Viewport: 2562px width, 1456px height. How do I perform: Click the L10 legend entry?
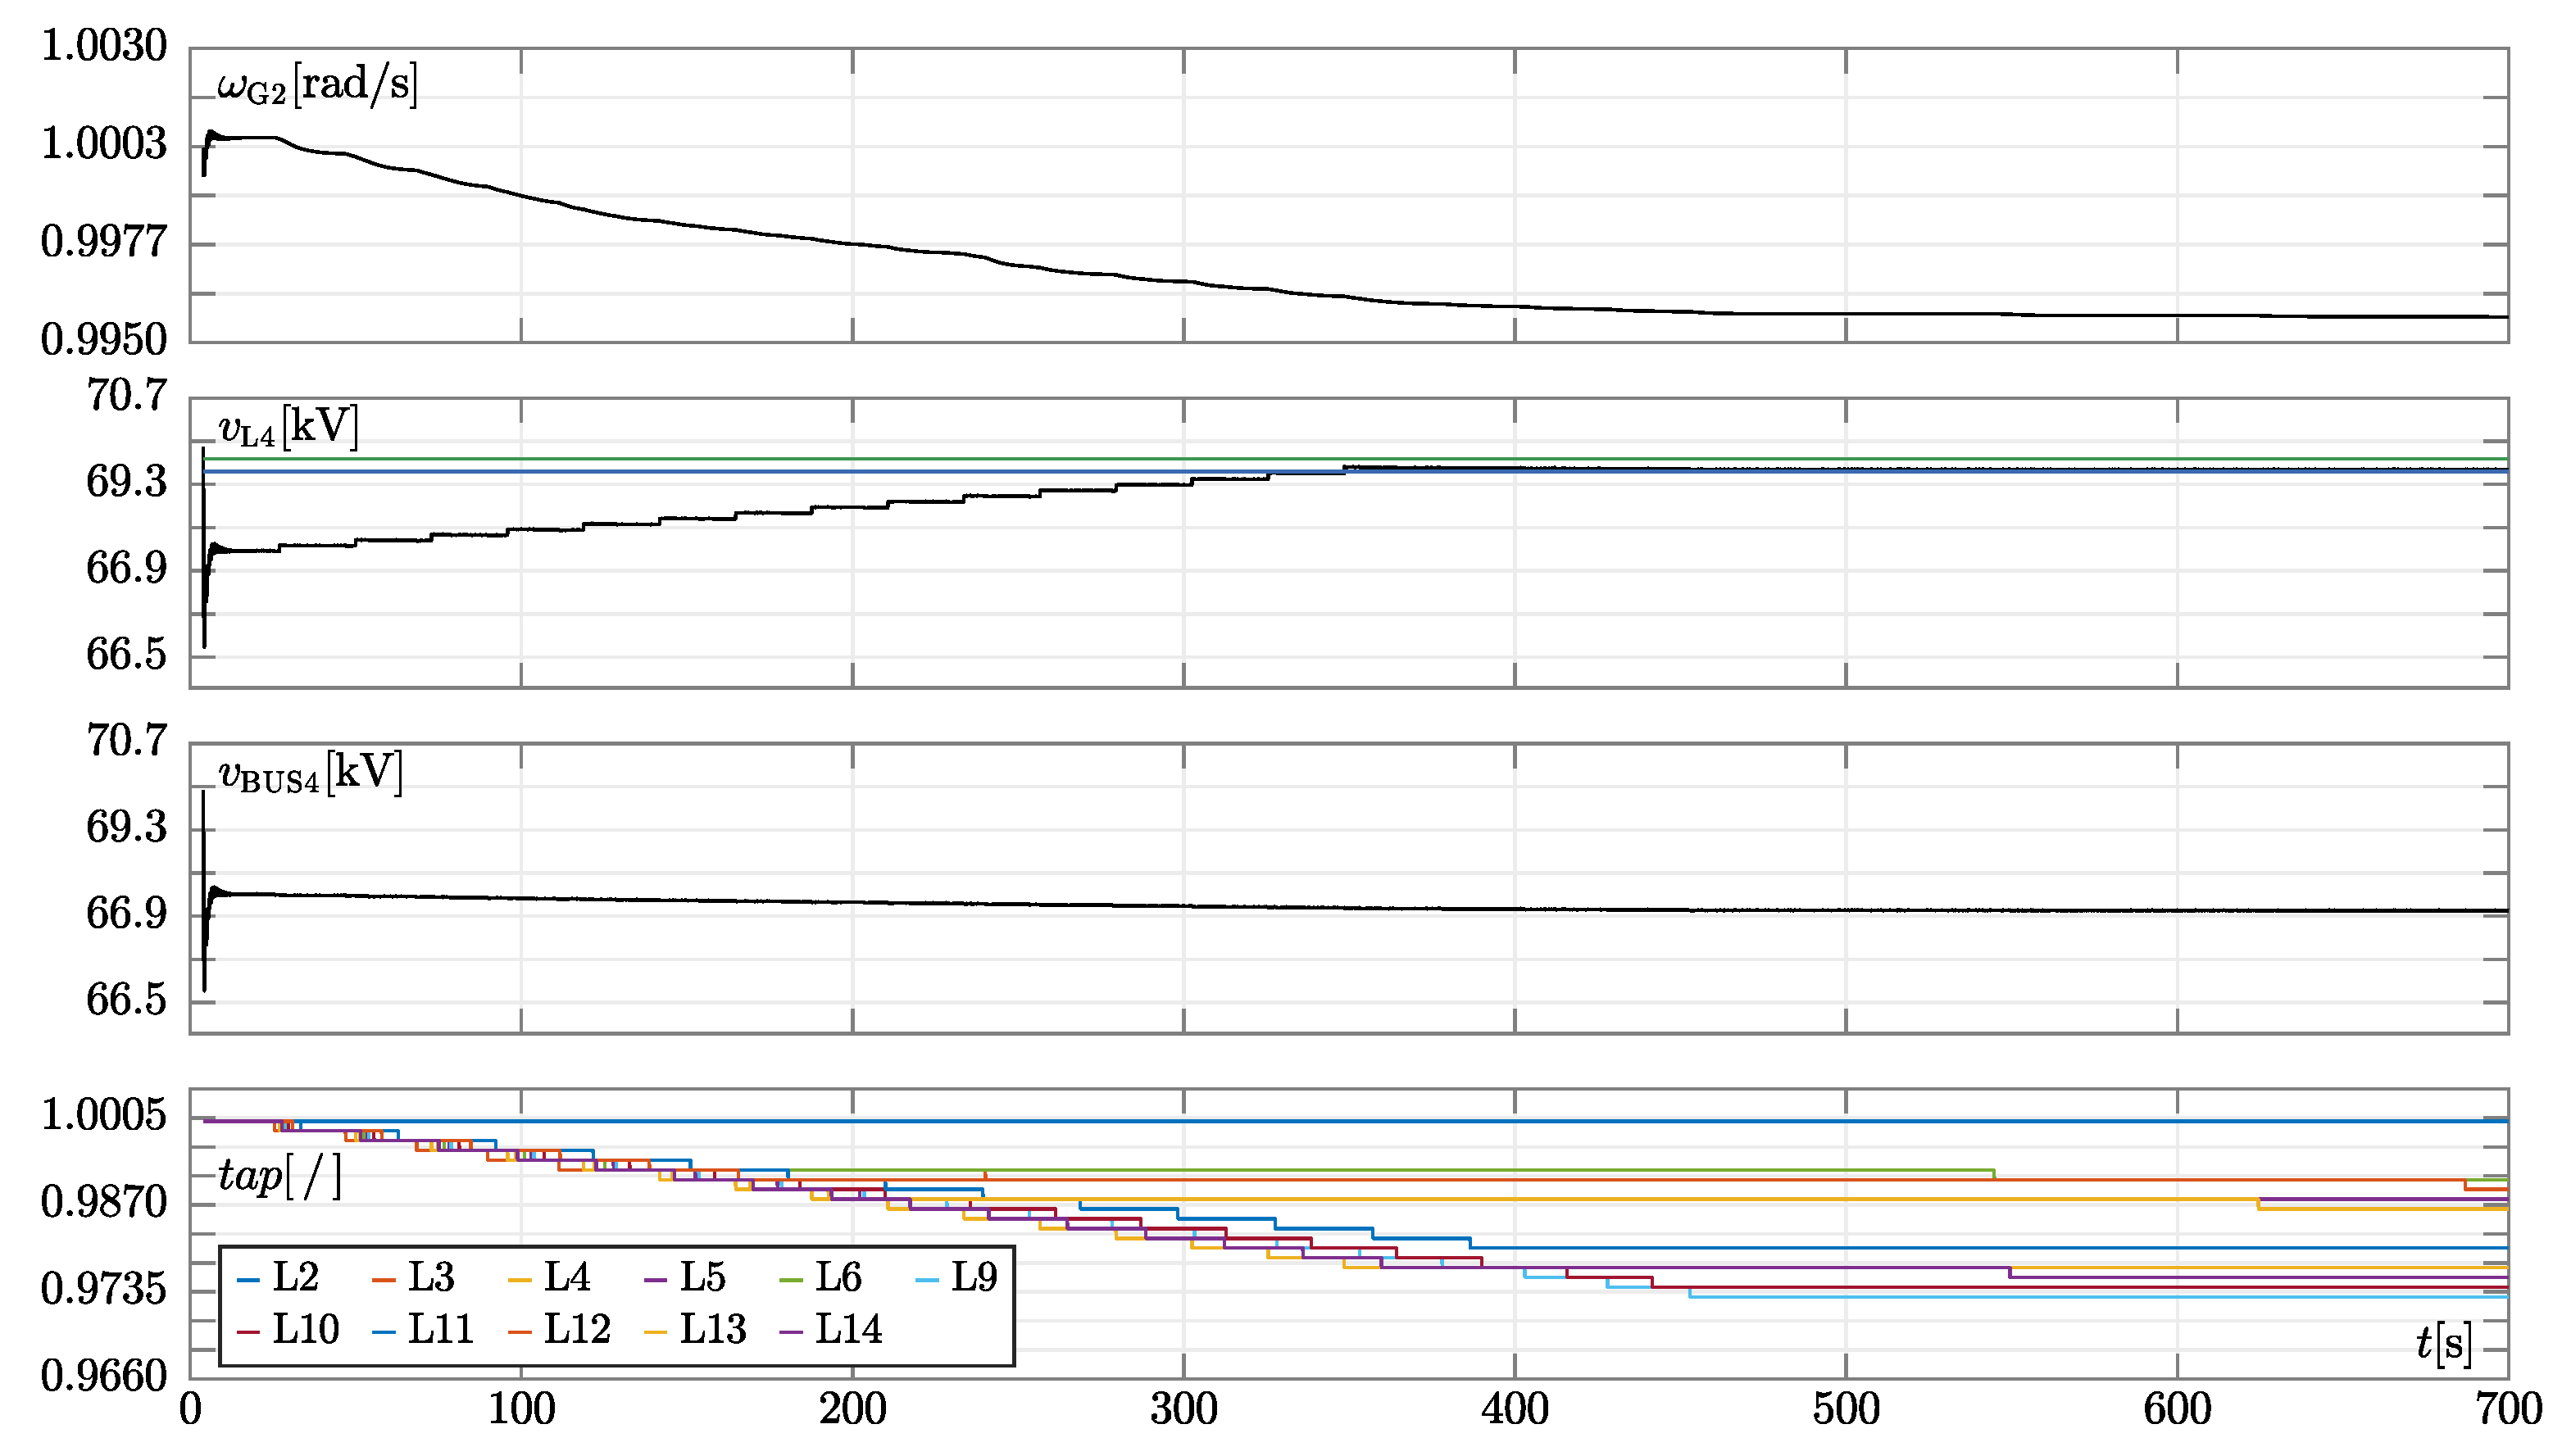305,1330
